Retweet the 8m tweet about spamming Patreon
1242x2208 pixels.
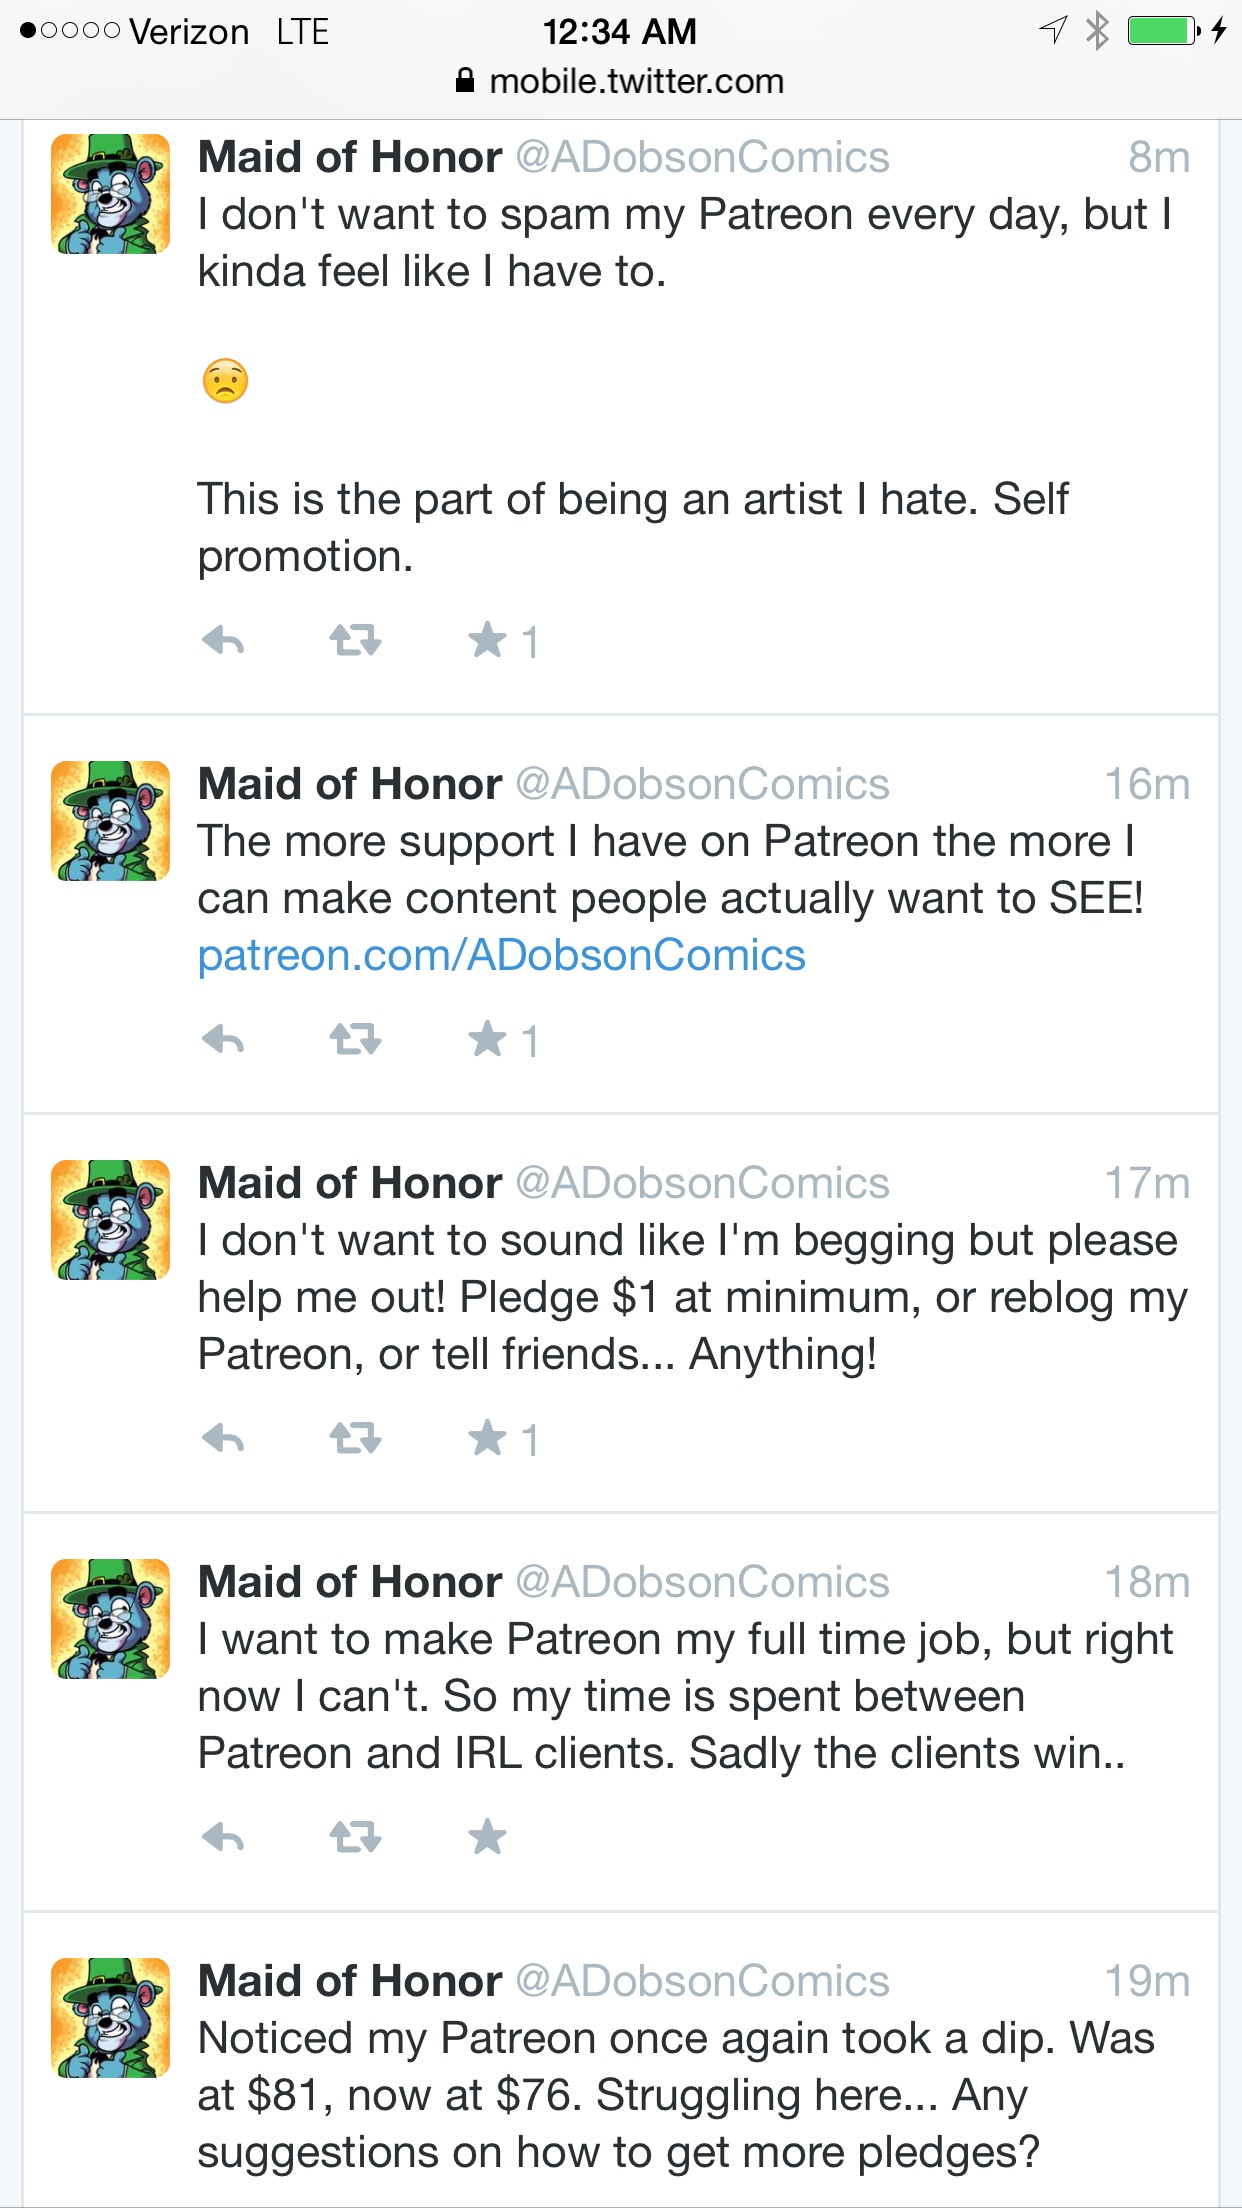pos(355,640)
